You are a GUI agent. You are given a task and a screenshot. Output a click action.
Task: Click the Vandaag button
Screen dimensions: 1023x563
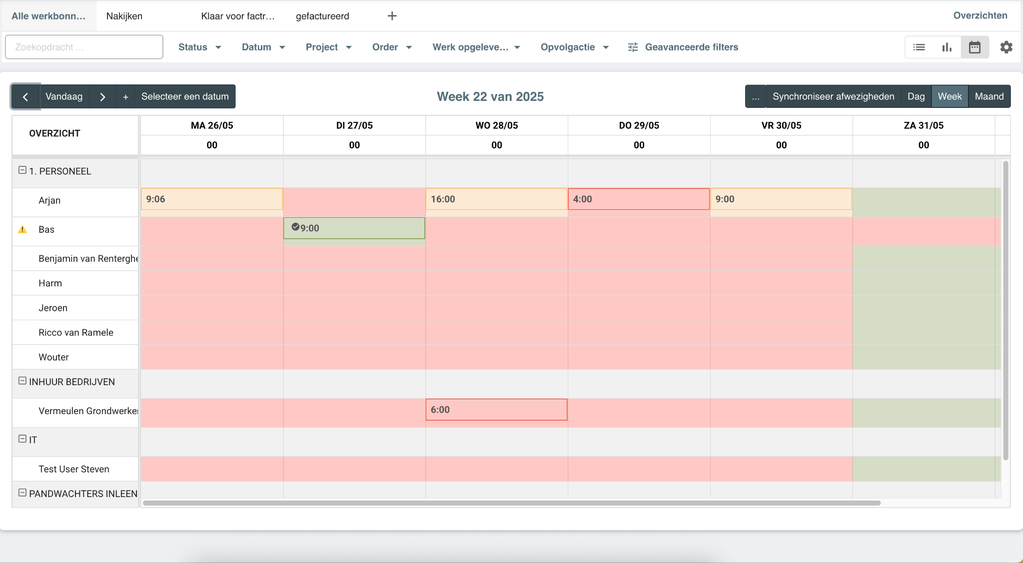[x=64, y=97]
